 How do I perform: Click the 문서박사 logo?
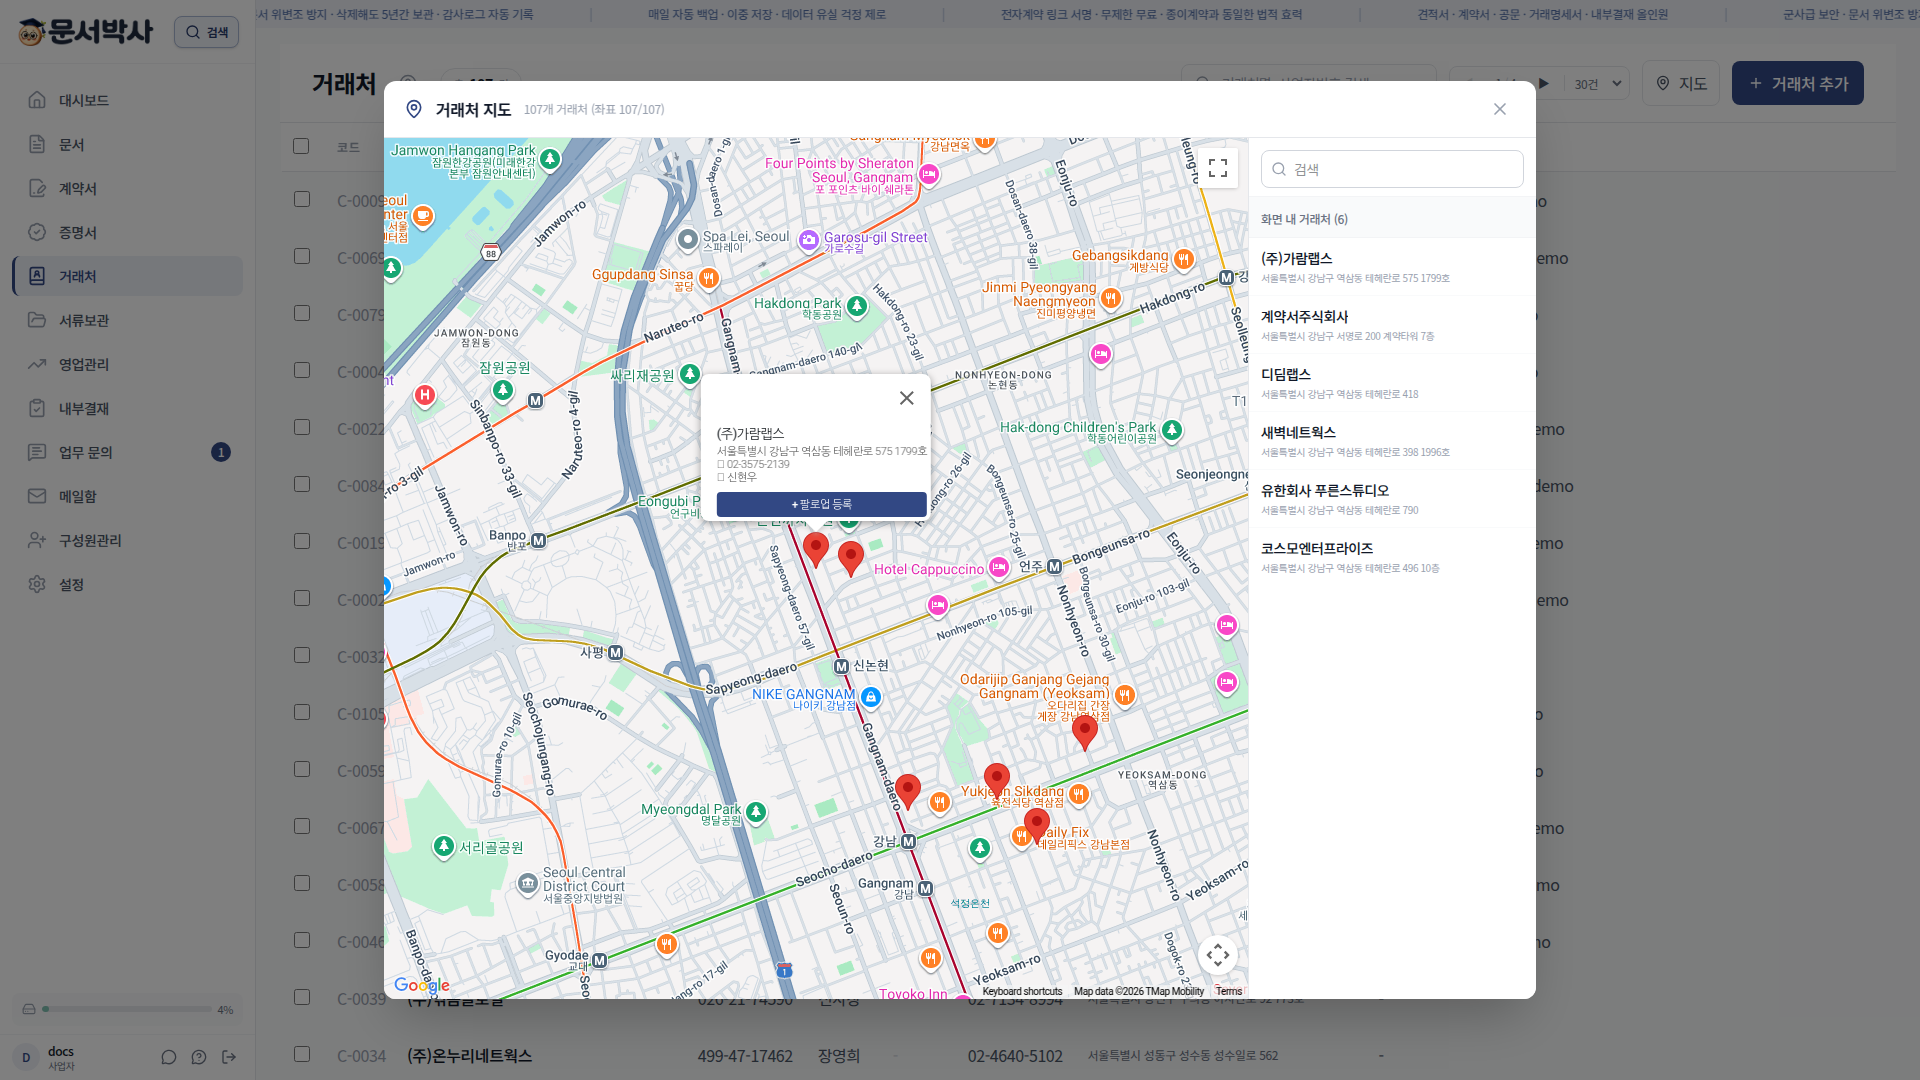[x=86, y=32]
